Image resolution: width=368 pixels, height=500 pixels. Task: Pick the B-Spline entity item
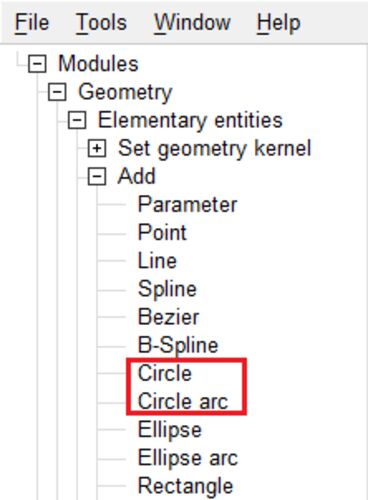pos(178,345)
